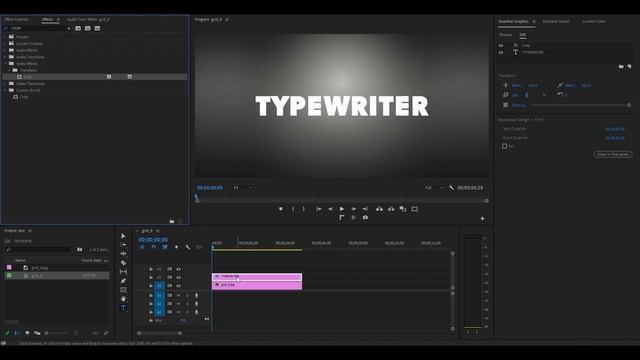
Task: Filter effects by Accelerated Effects icon
Action: (x=78, y=28)
